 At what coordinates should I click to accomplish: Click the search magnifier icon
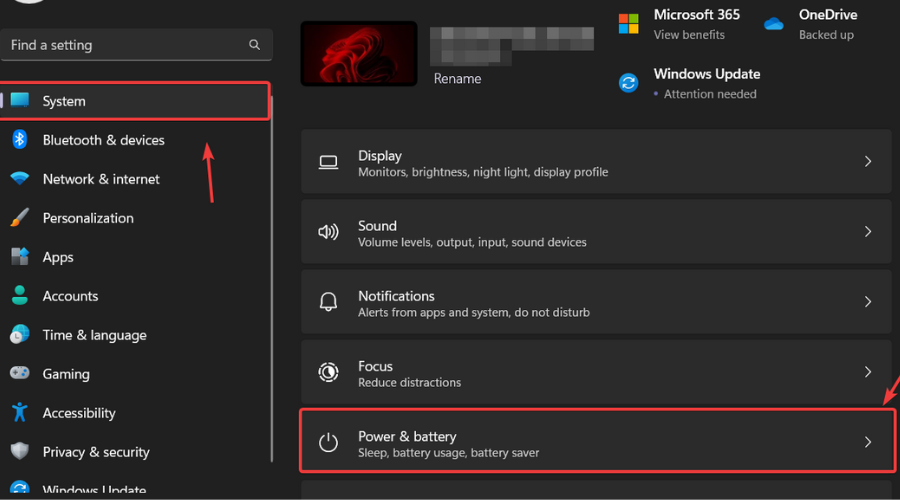click(x=255, y=45)
